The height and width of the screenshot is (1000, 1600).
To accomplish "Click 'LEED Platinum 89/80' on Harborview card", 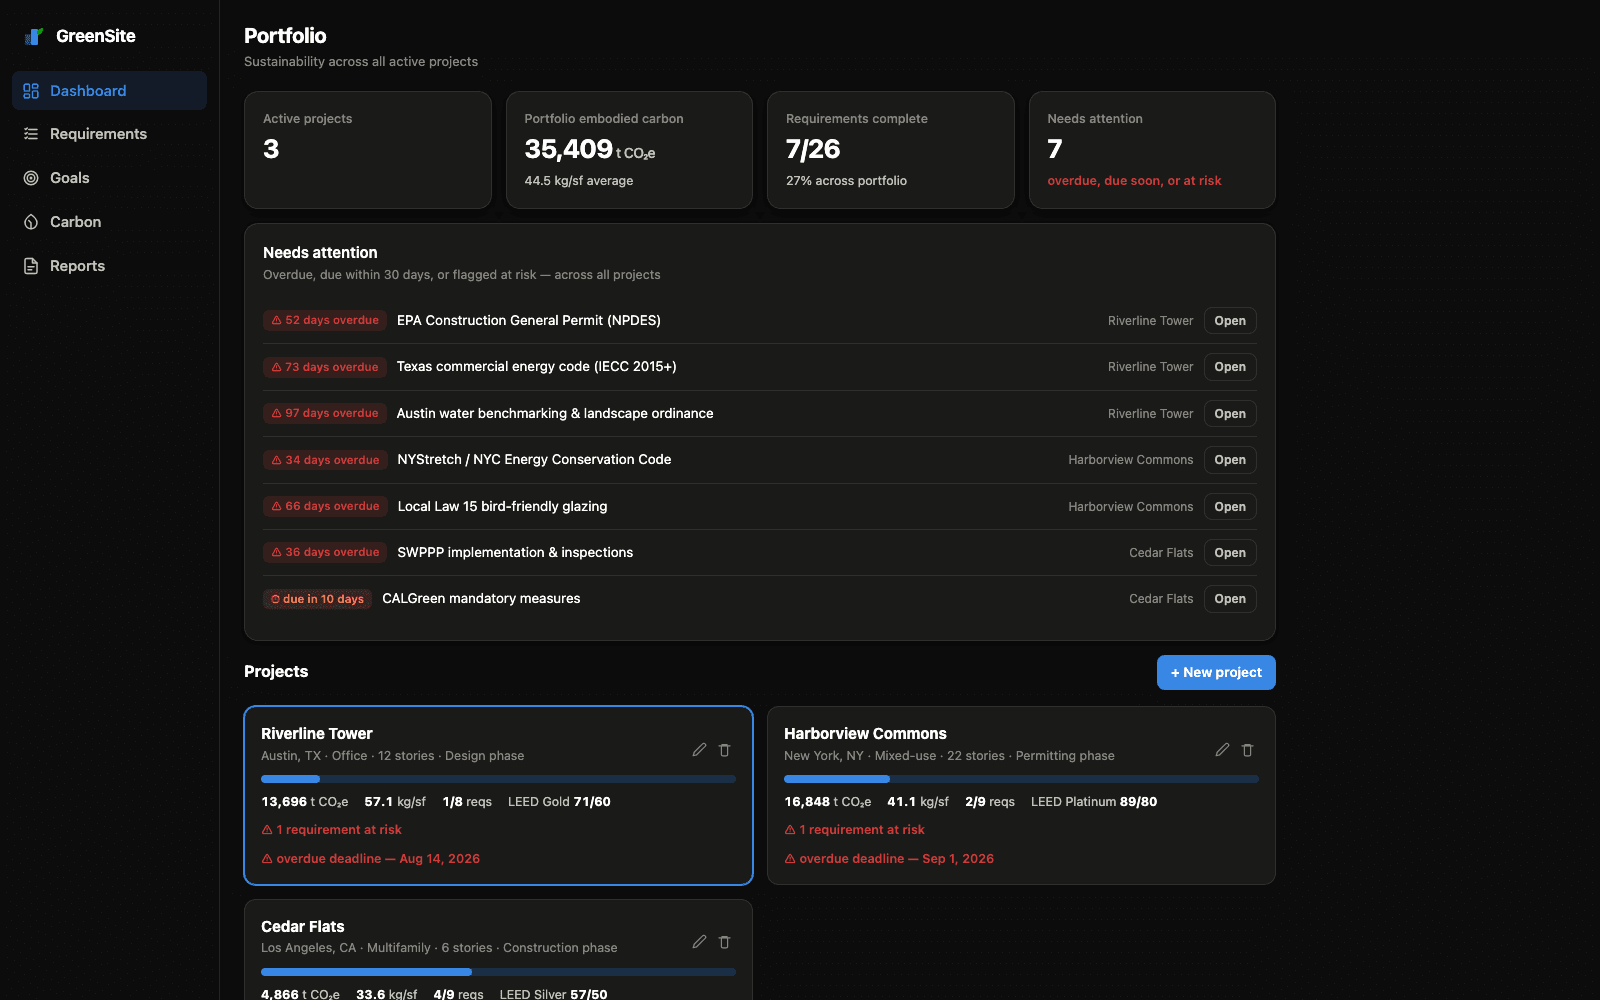I will (x=1094, y=802).
